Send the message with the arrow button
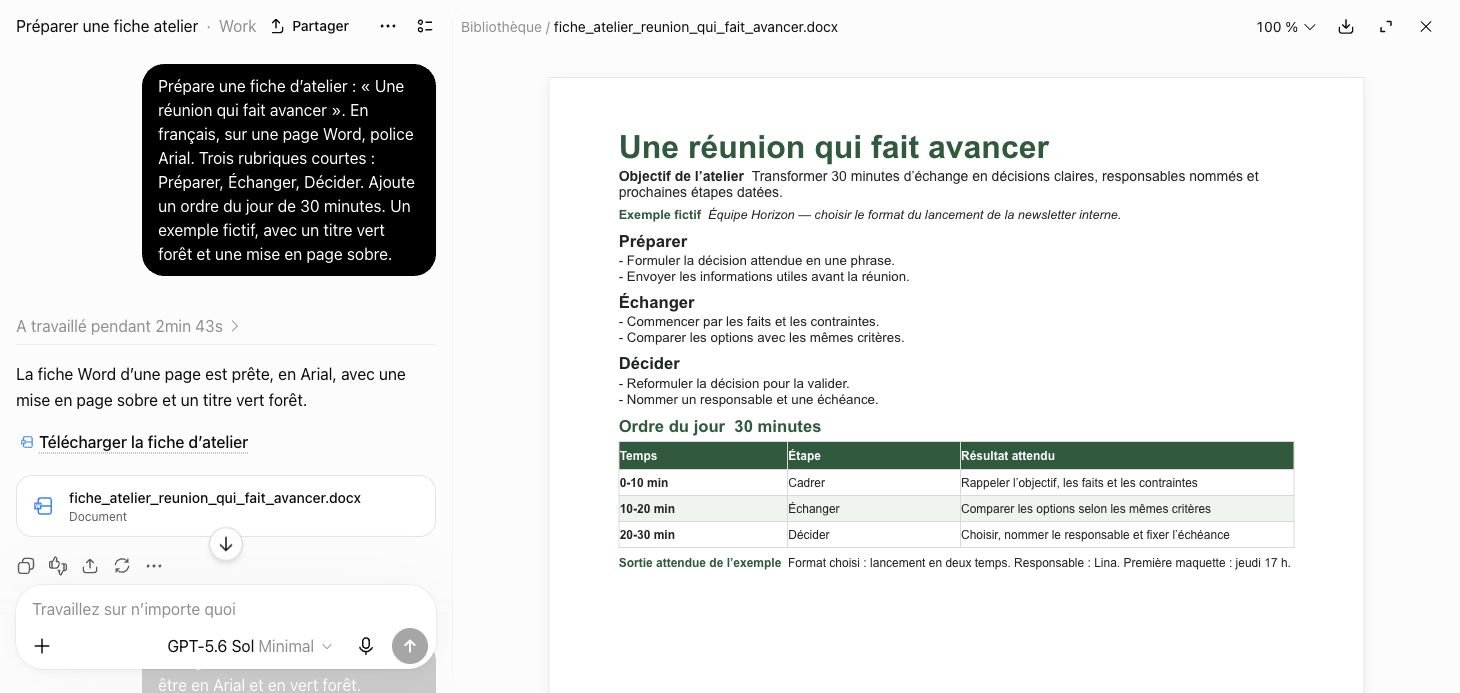 coord(410,646)
